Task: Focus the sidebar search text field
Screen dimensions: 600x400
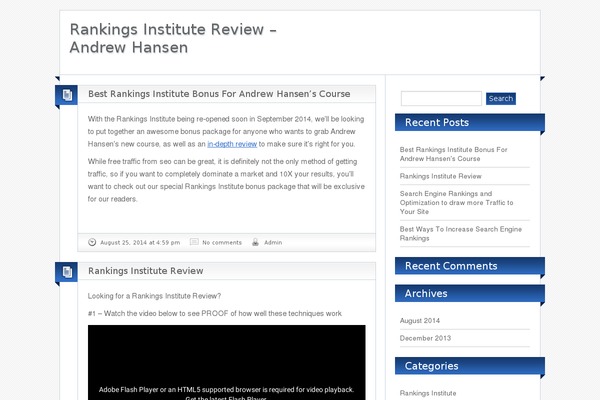Action: 441,98
